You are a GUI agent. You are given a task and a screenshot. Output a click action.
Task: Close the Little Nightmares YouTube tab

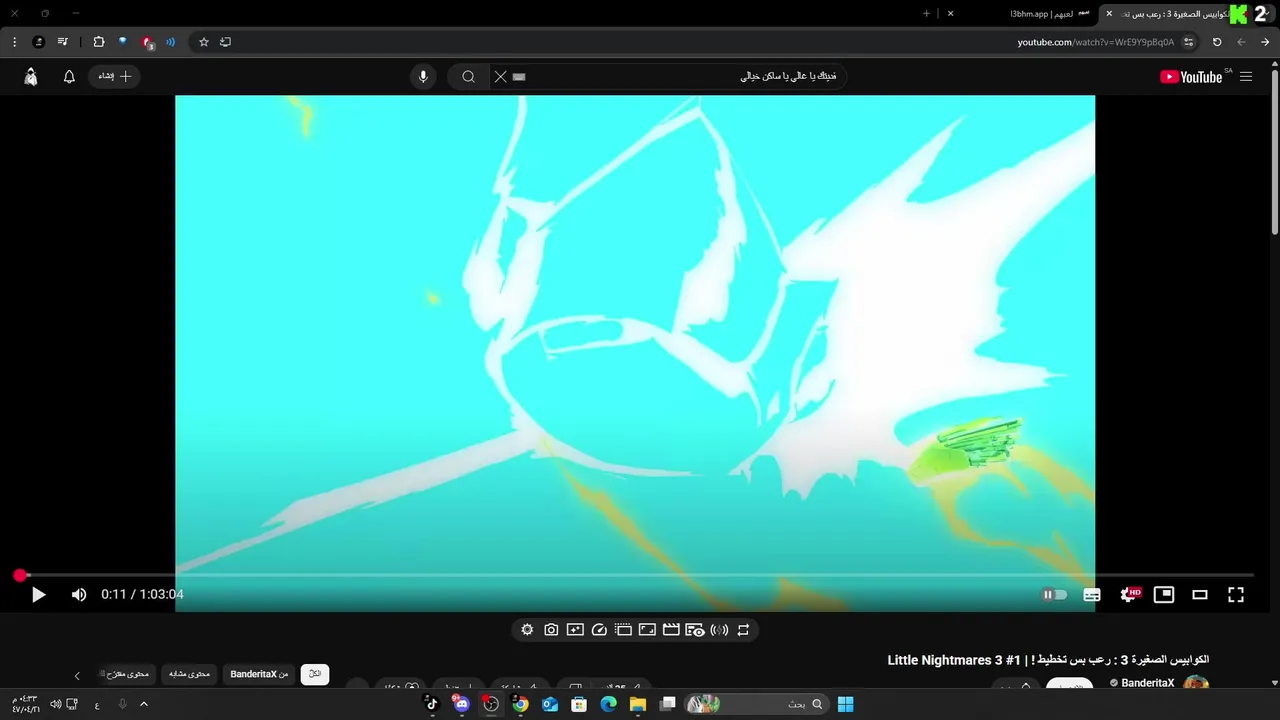pos(1109,14)
